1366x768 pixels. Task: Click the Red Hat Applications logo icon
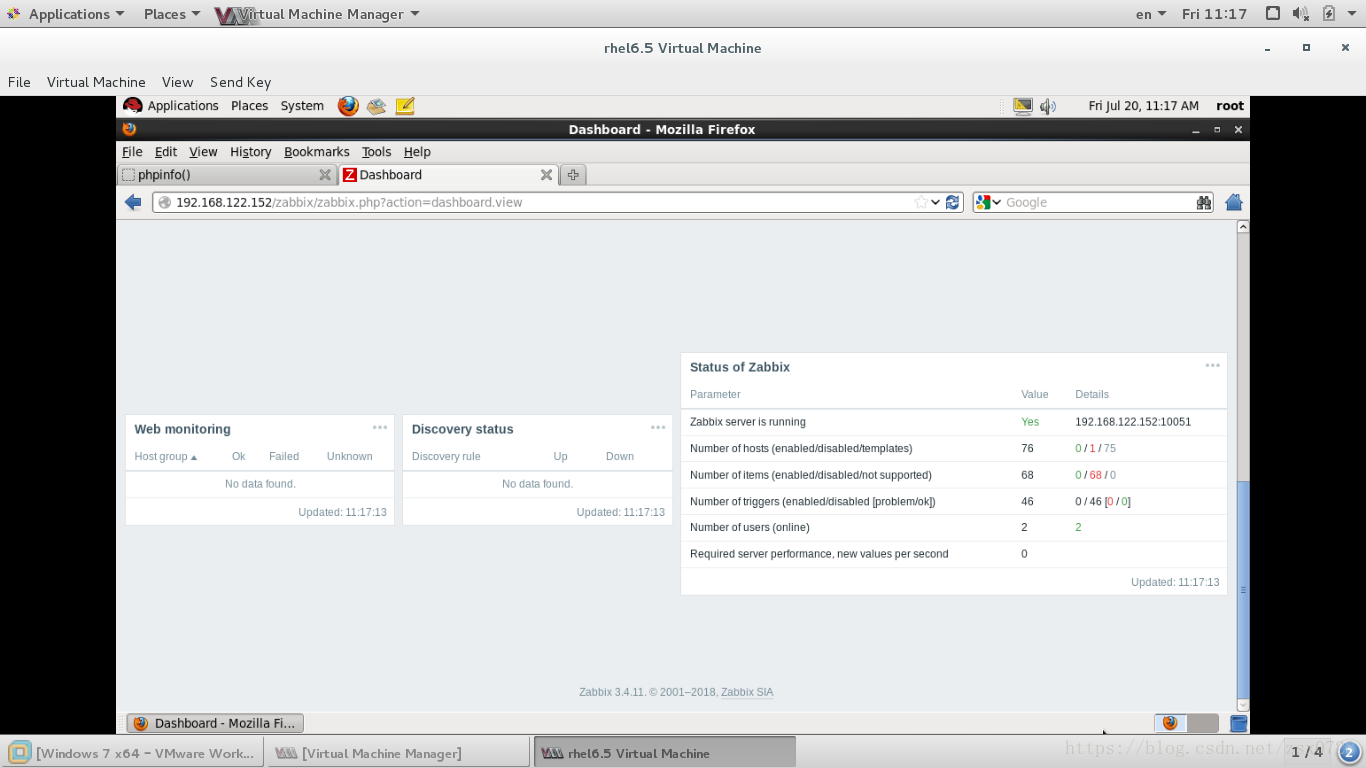[x=133, y=106]
